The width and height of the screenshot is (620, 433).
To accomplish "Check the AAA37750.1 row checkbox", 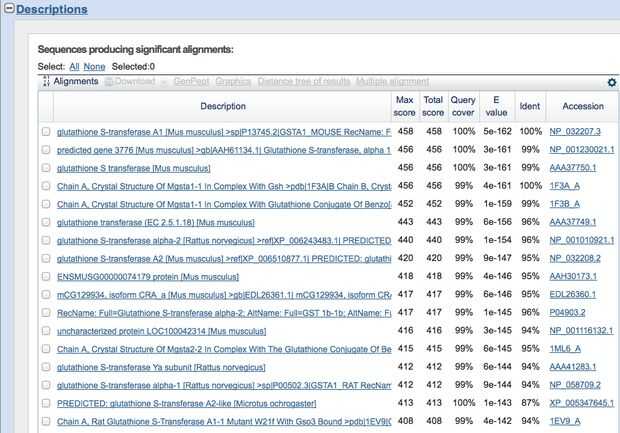I will point(46,168).
